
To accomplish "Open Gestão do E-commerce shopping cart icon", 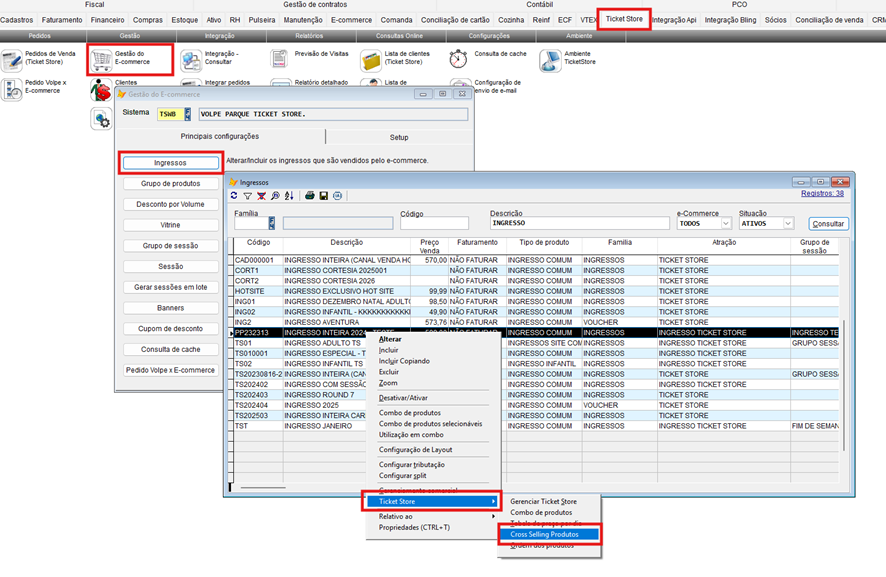I will tap(101, 61).
